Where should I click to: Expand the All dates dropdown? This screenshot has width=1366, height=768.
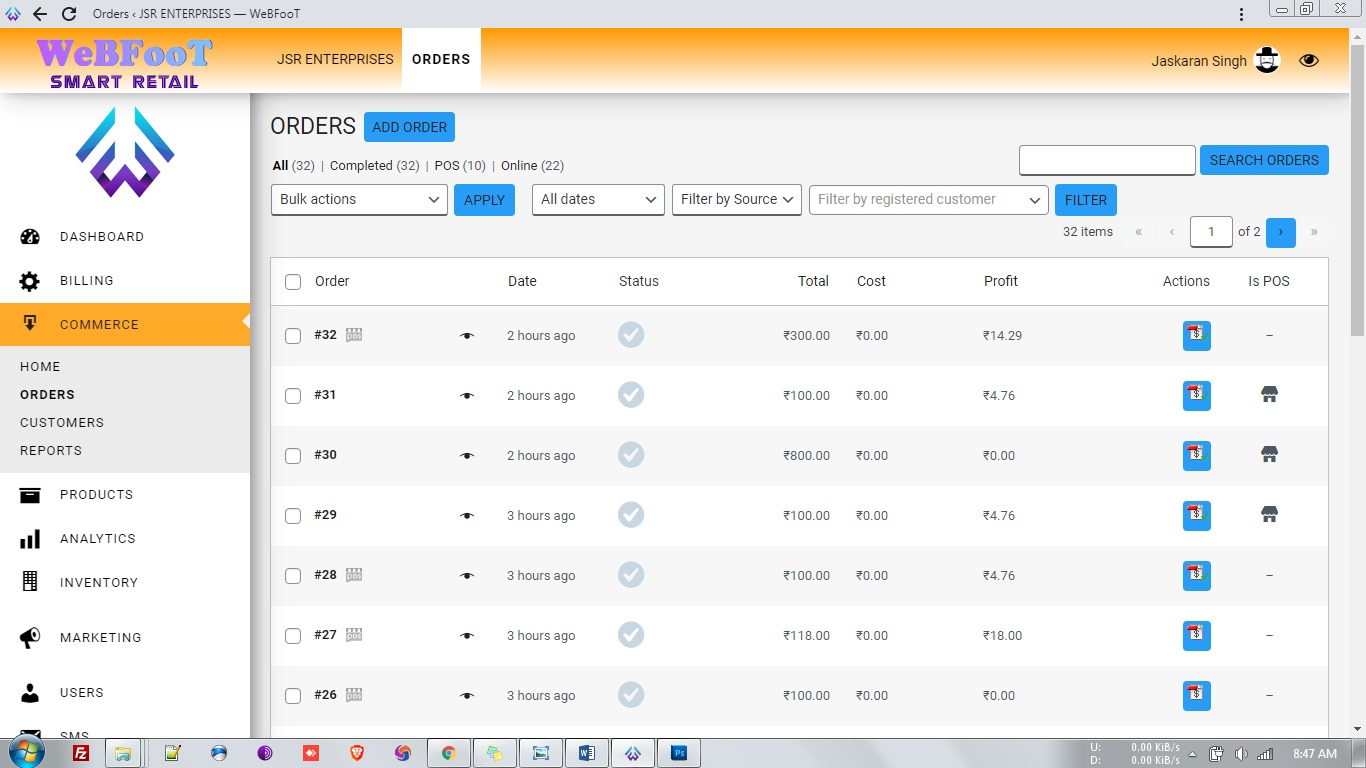click(598, 200)
